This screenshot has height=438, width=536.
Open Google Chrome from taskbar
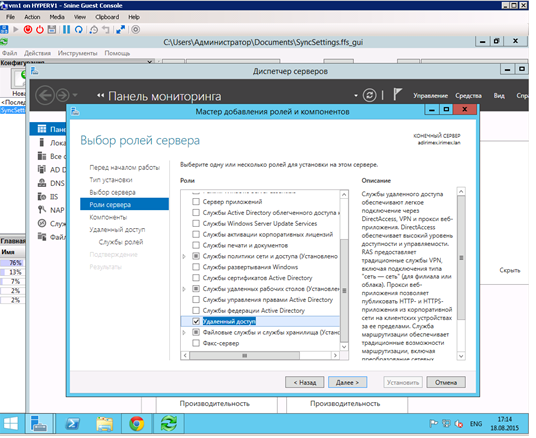(x=137, y=424)
